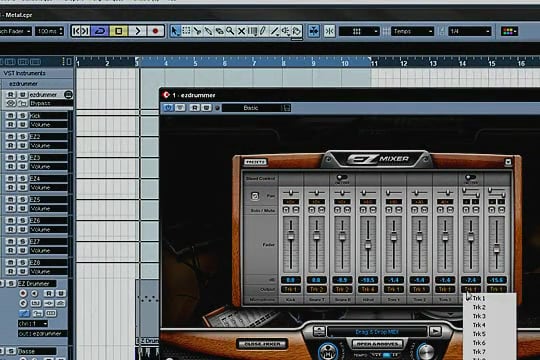Click the Stop transport button

pyautogui.click(x=119, y=31)
